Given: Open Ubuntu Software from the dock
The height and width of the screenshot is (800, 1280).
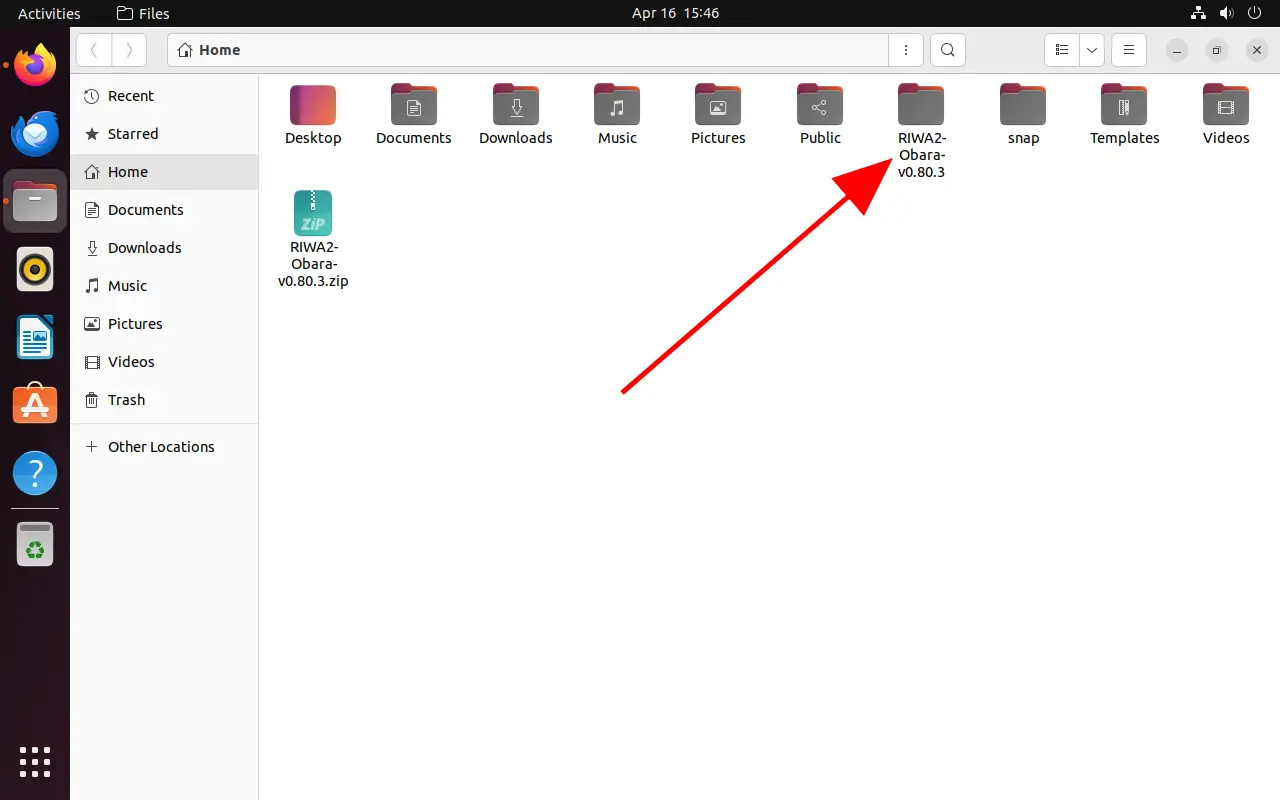Looking at the screenshot, I should click(x=35, y=405).
